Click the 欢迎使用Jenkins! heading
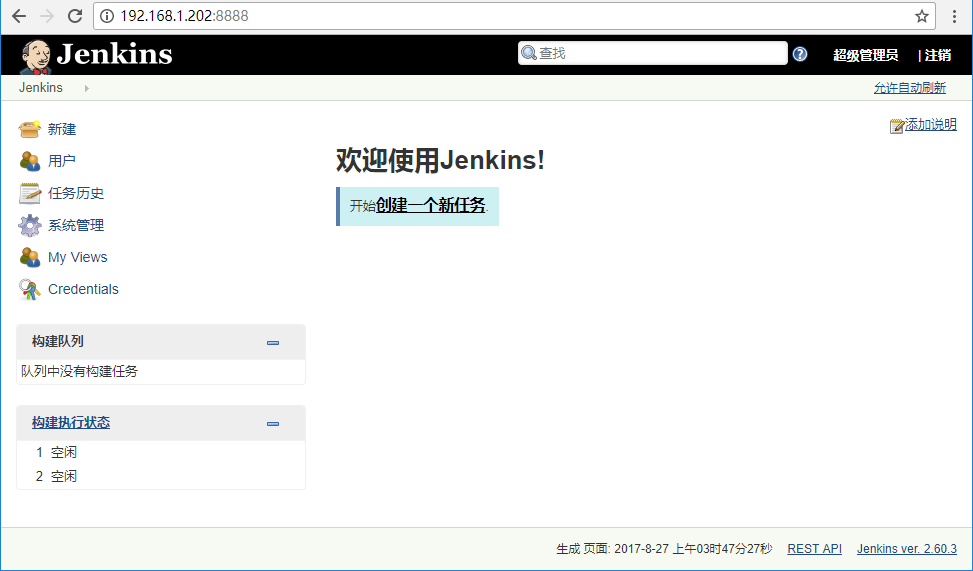 click(x=441, y=160)
